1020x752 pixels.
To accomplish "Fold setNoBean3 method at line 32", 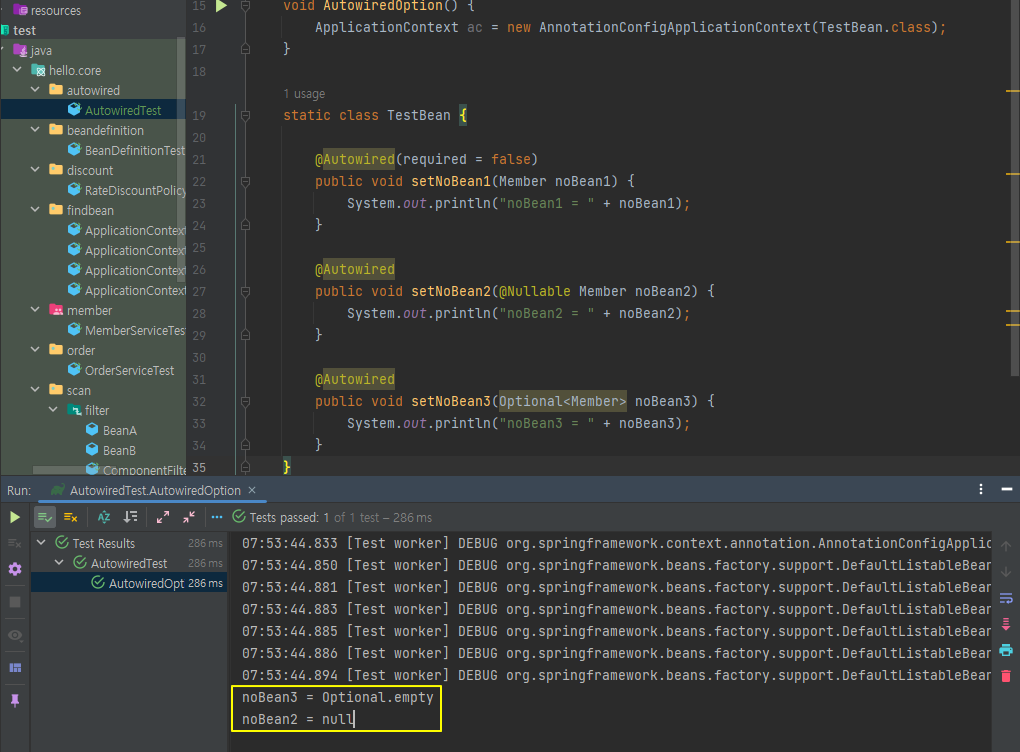I will (x=245, y=401).
